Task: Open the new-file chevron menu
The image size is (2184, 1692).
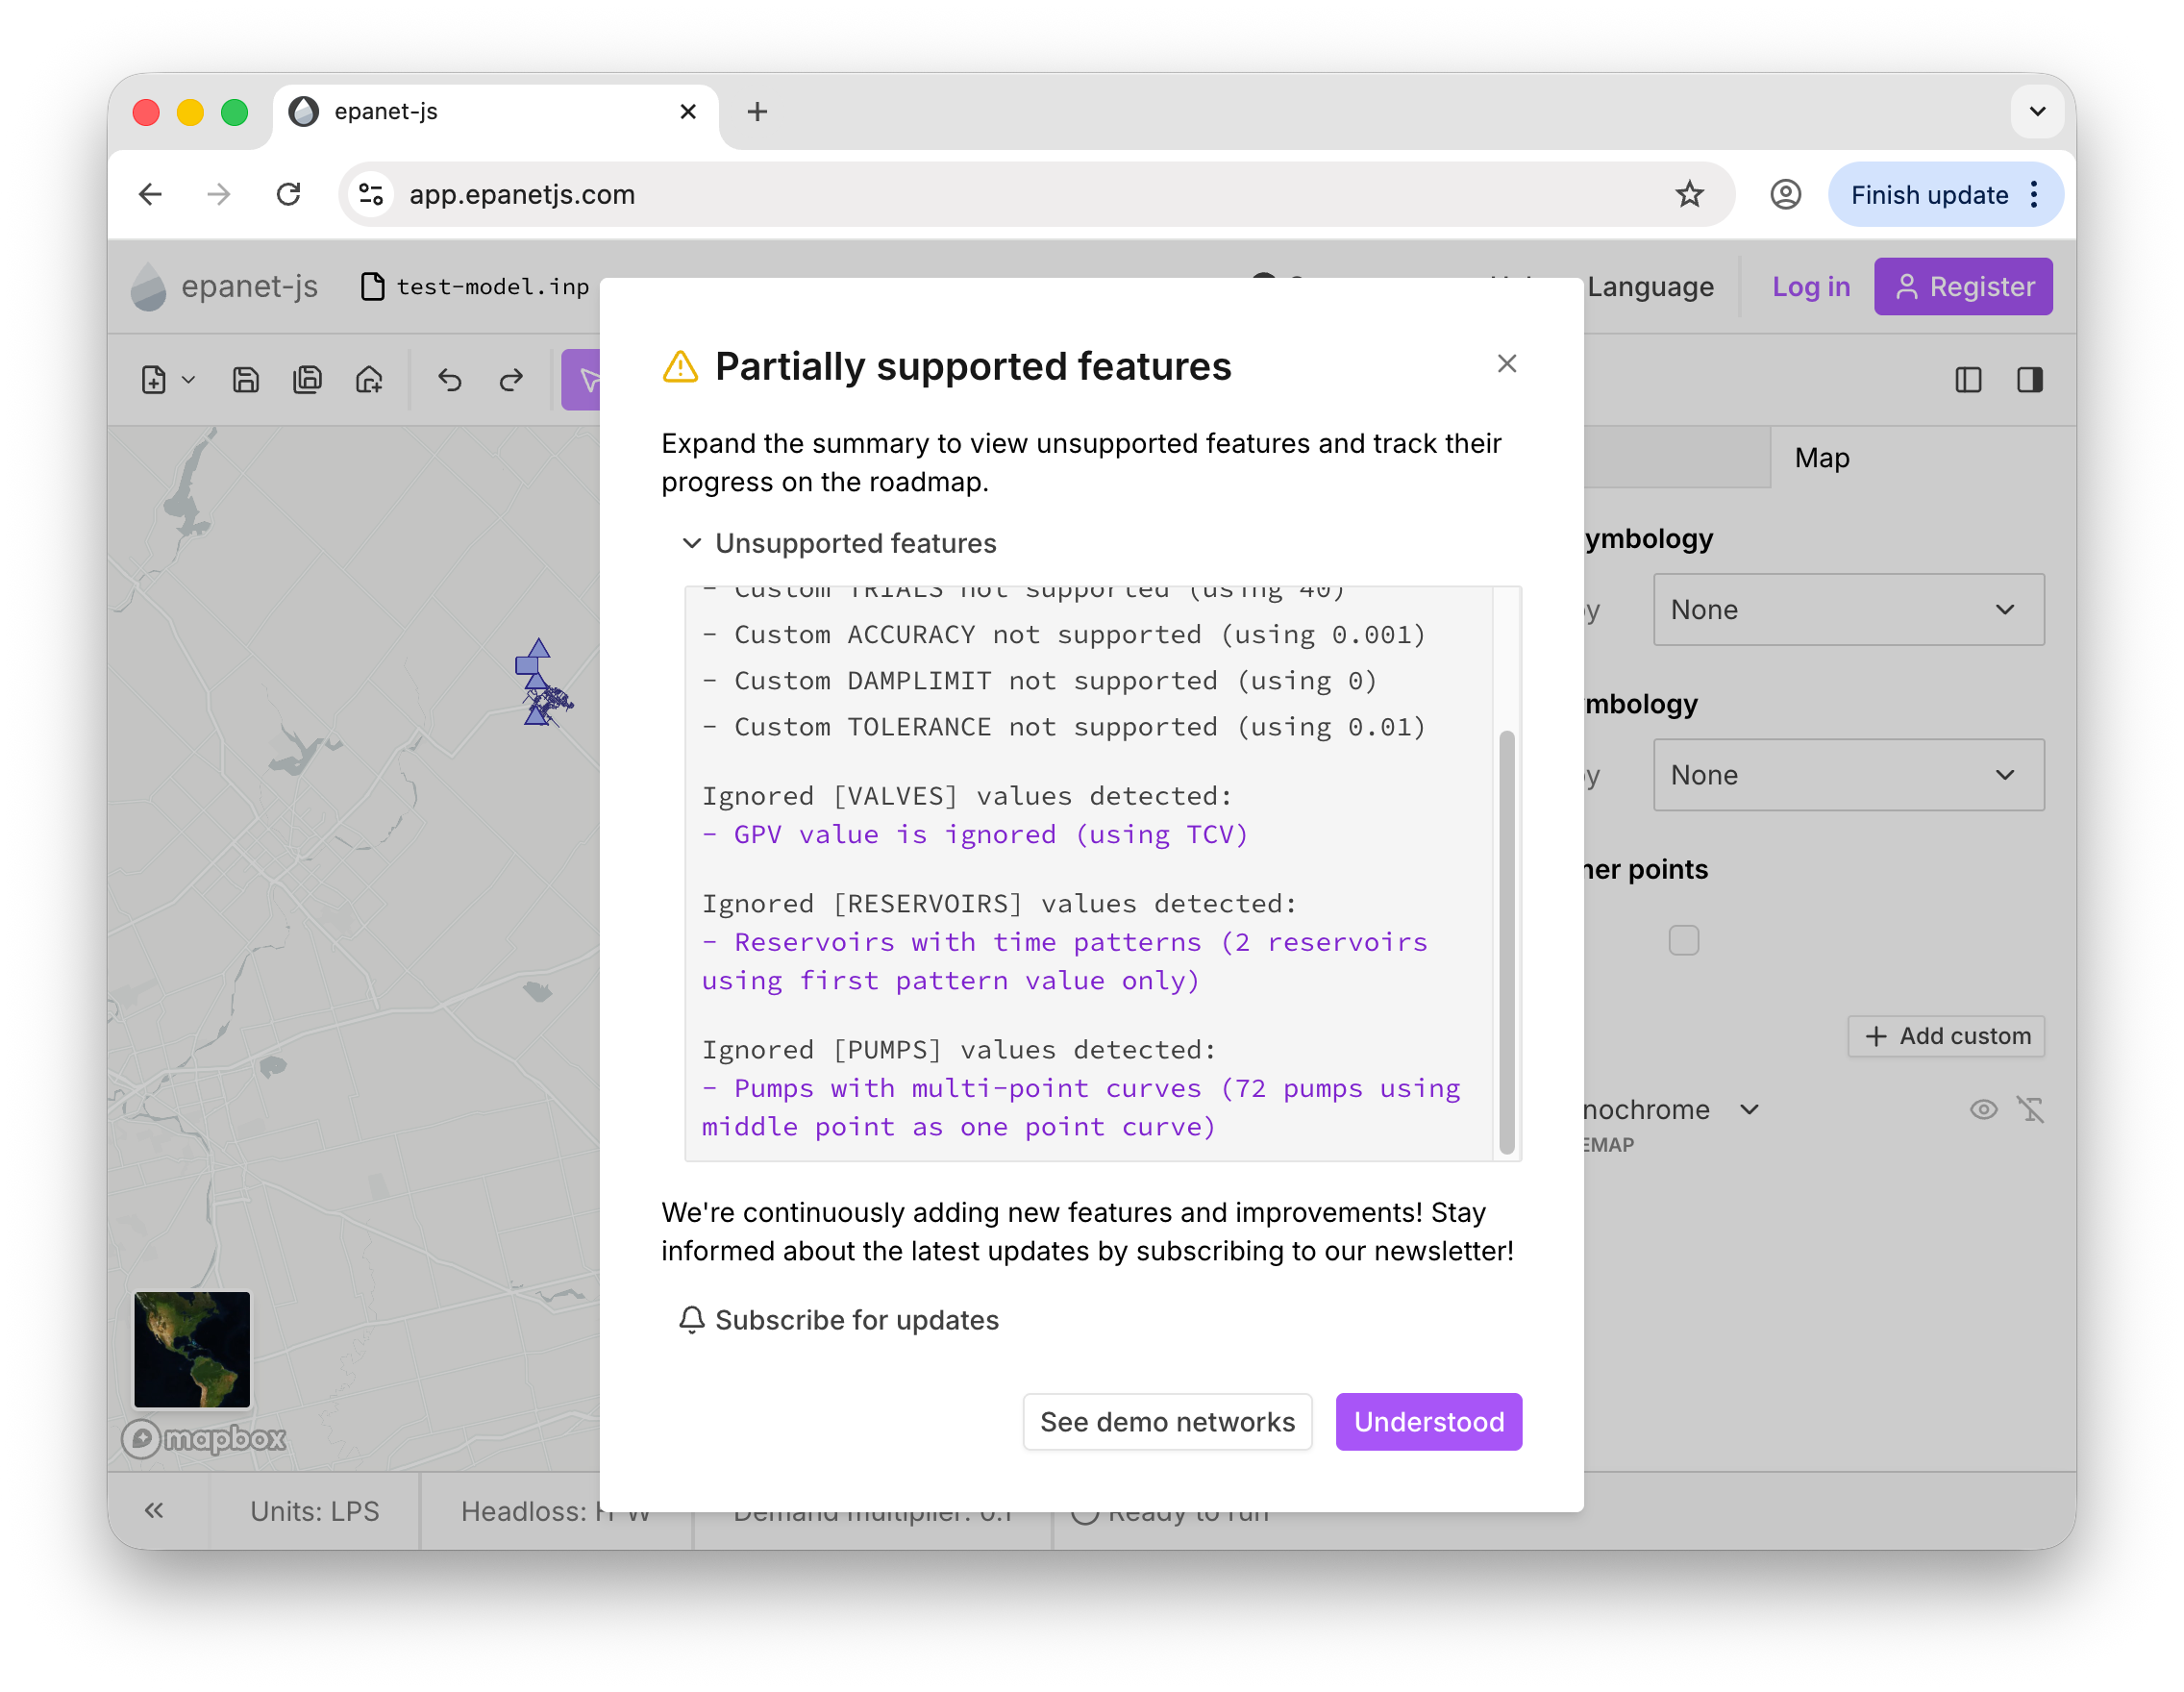Action: pyautogui.click(x=188, y=380)
